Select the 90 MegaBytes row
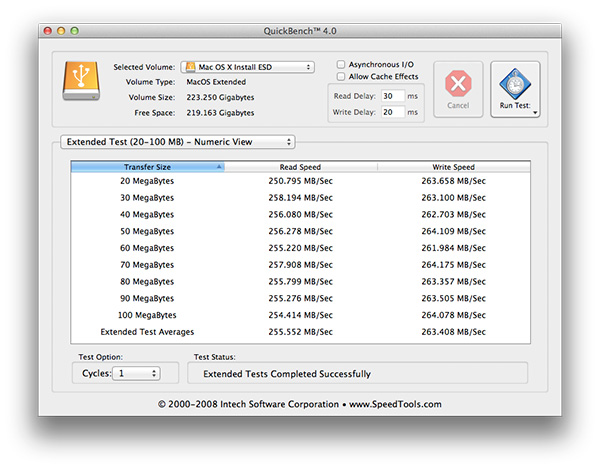 coord(300,298)
